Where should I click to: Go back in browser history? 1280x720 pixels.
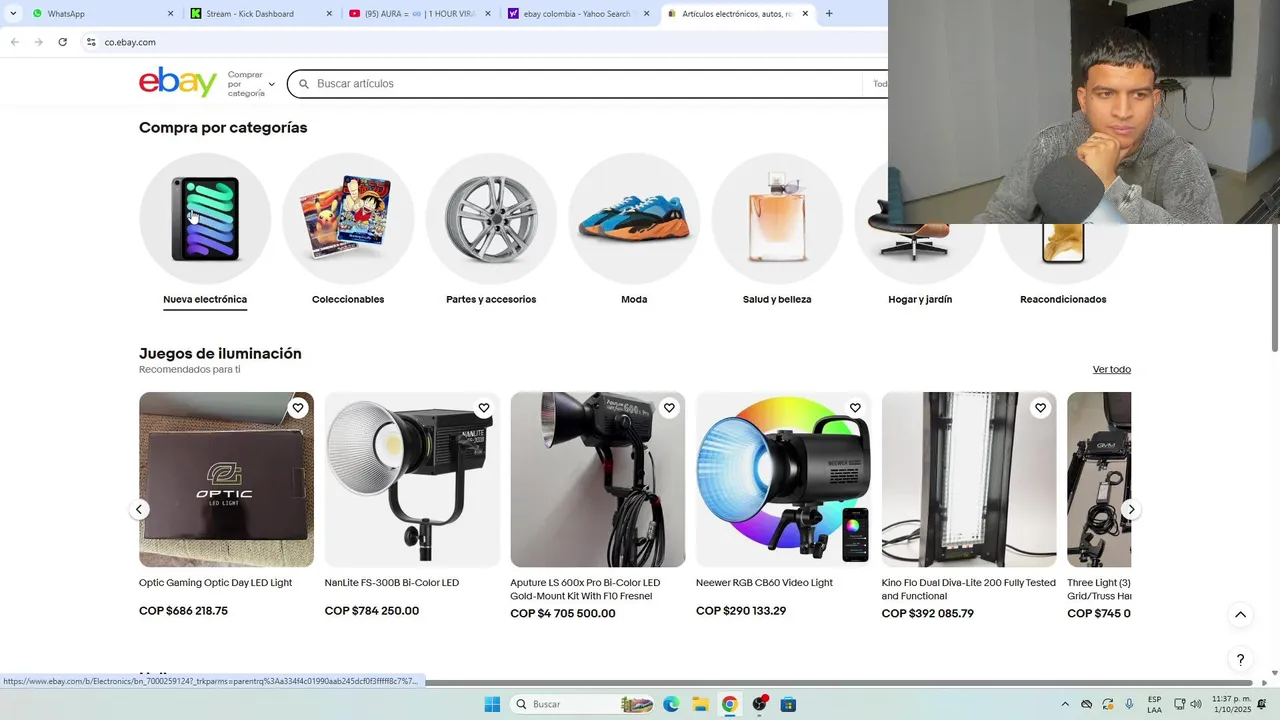(14, 42)
